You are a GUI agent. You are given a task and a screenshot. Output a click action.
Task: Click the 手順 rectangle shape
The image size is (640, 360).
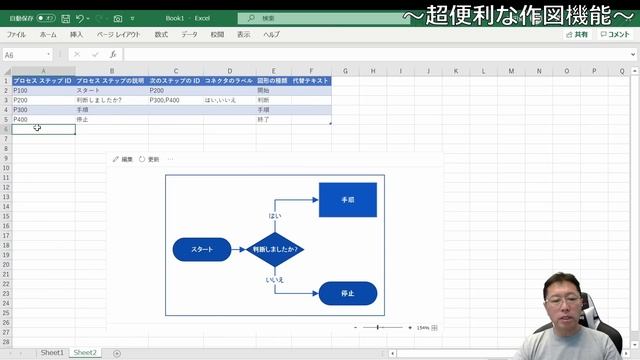point(348,200)
